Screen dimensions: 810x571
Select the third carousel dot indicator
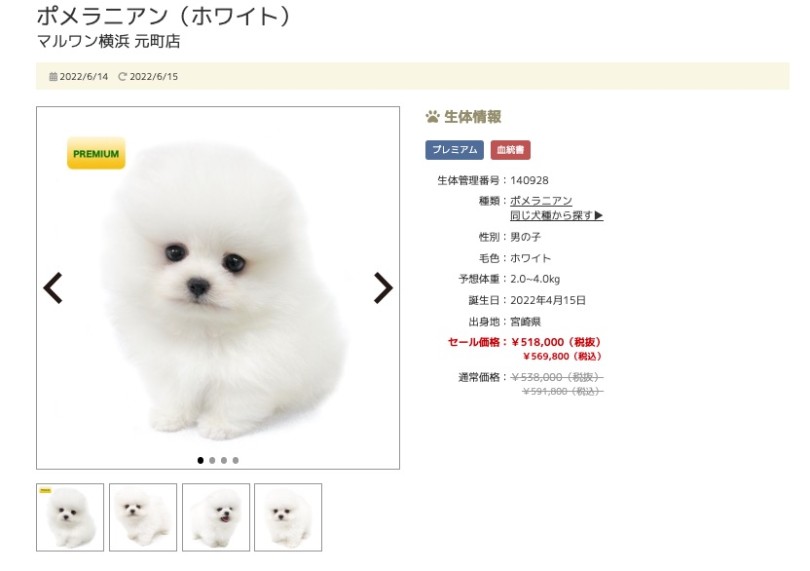pyautogui.click(x=224, y=460)
